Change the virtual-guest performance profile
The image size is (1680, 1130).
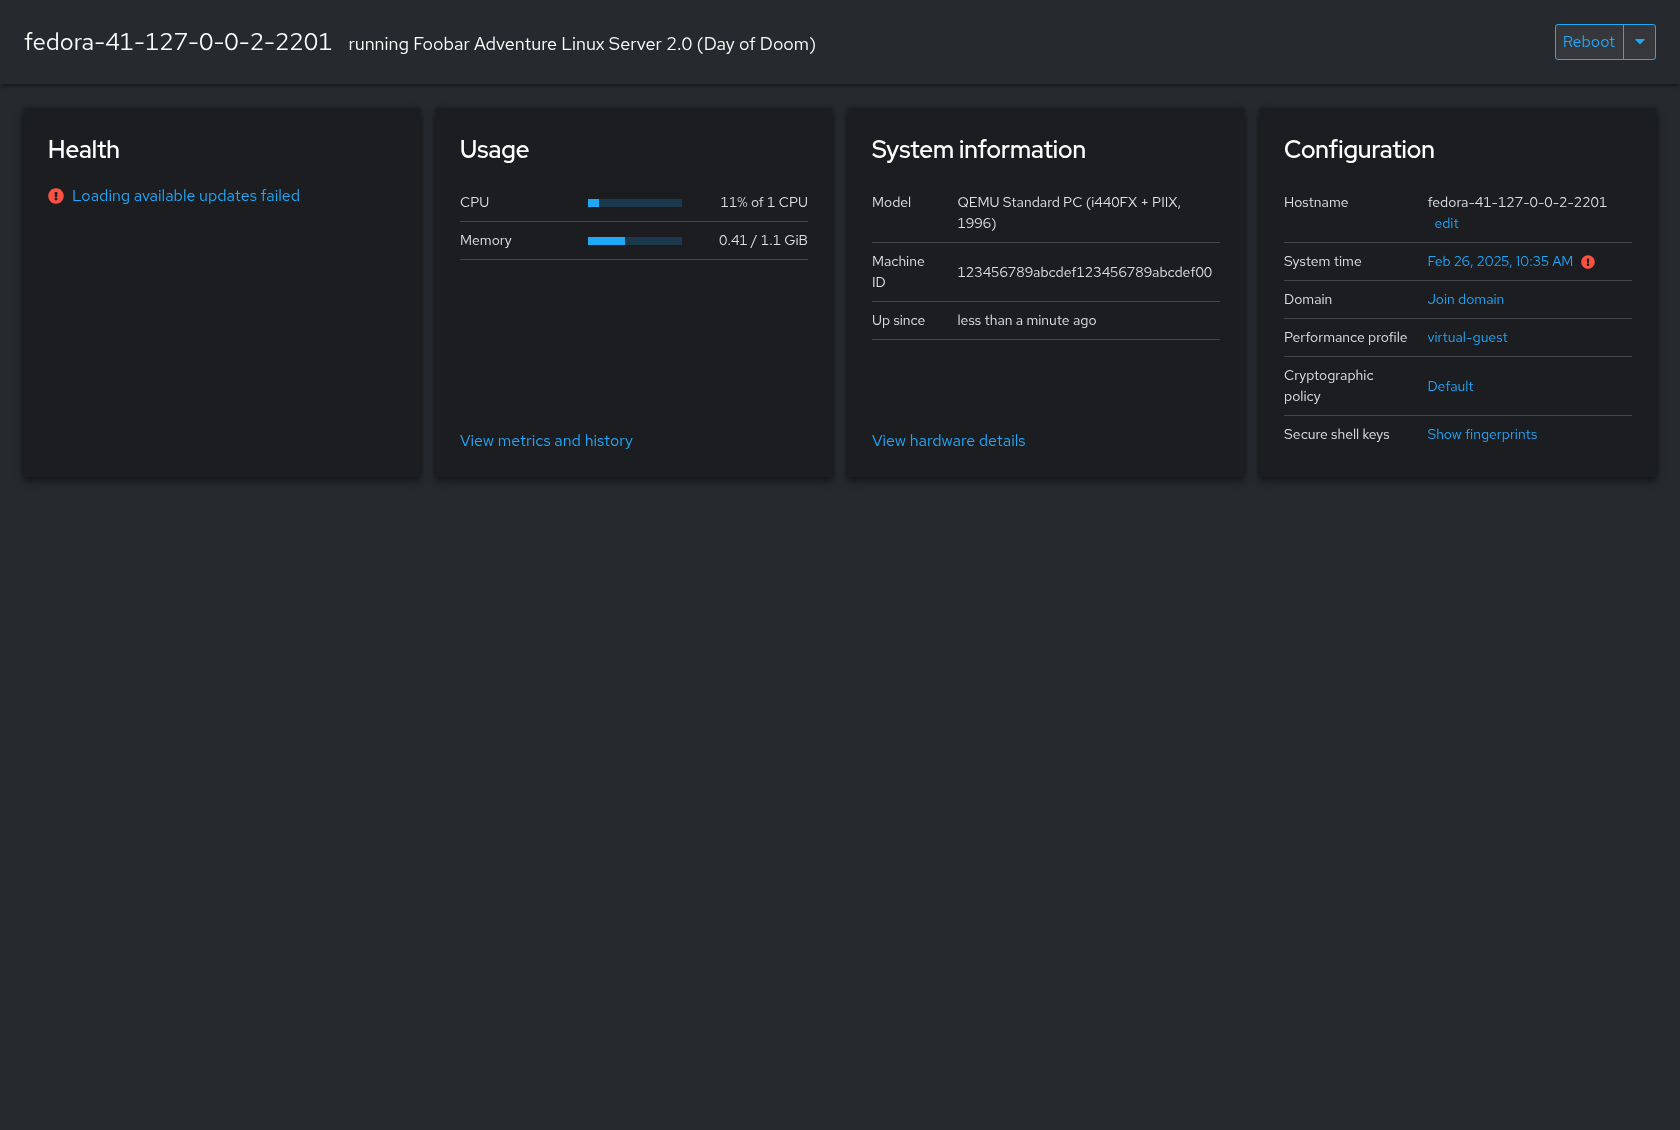pyautogui.click(x=1467, y=337)
